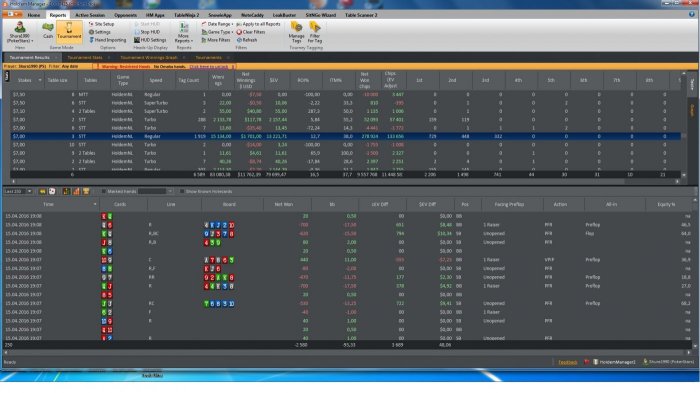Expand the More Reports dropdown
The width and height of the screenshot is (700, 393).
(x=183, y=33)
